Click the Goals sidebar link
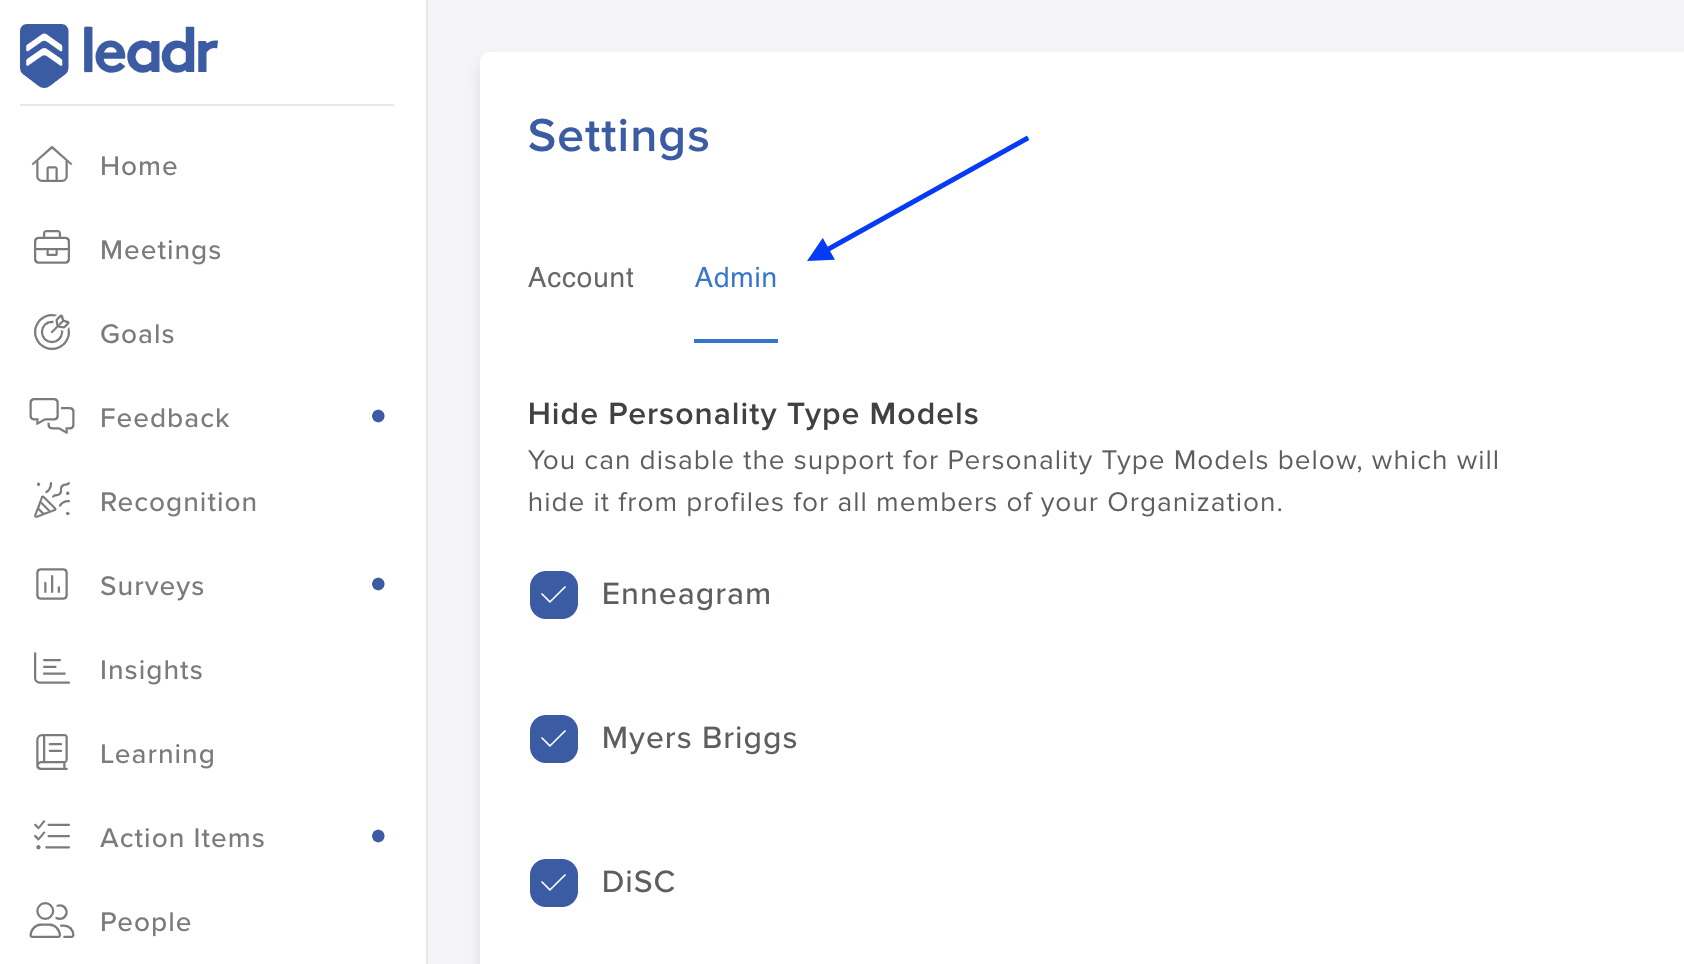Viewport: 1684px width, 964px height. [137, 334]
